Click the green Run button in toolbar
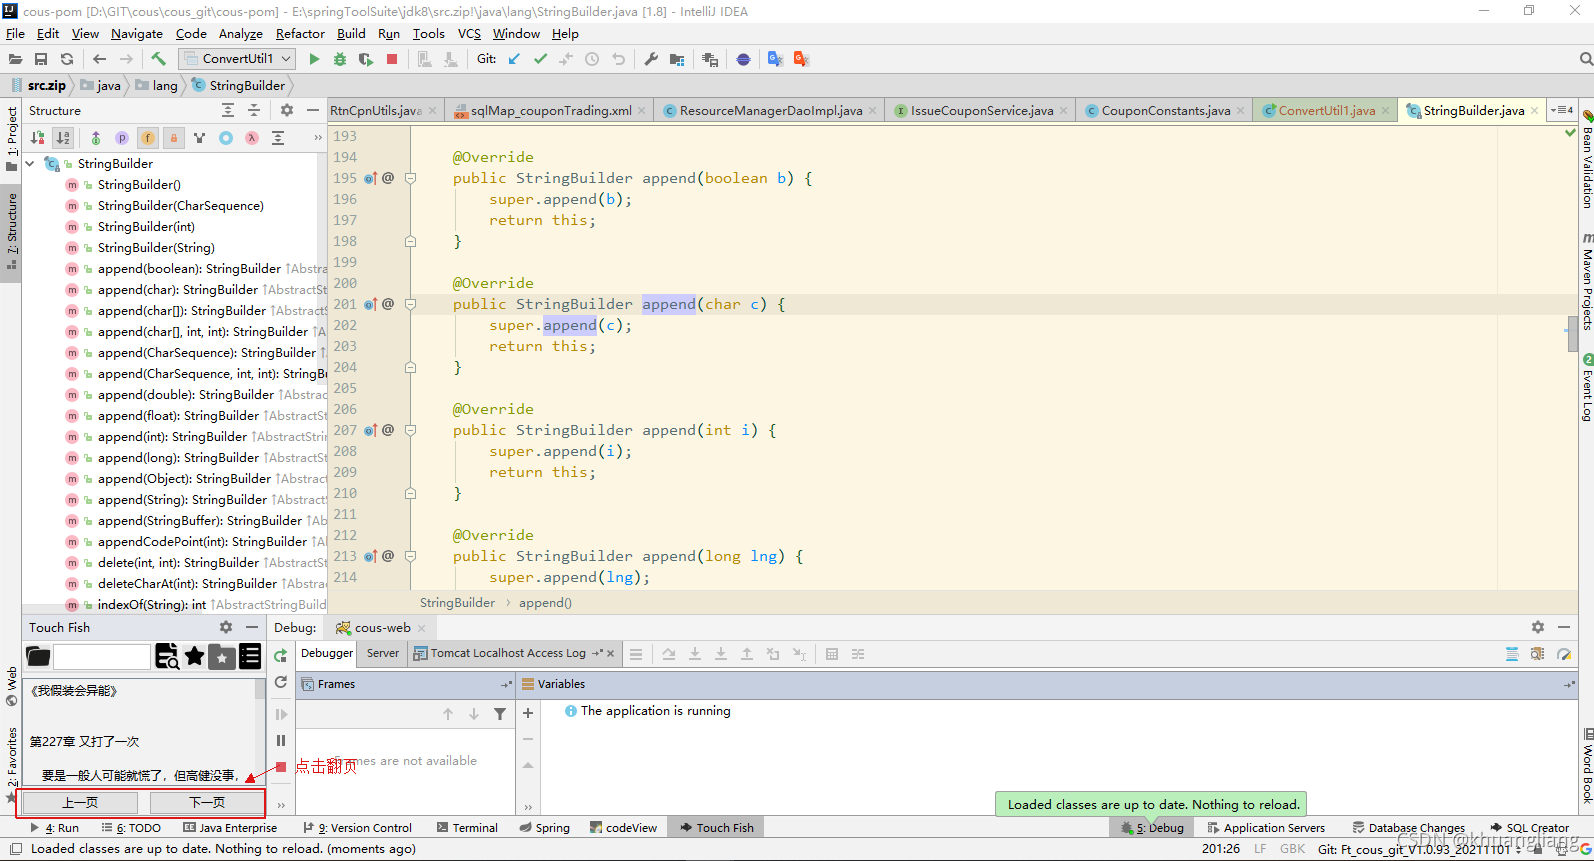Viewport: 1594px width, 861px height. coord(314,59)
